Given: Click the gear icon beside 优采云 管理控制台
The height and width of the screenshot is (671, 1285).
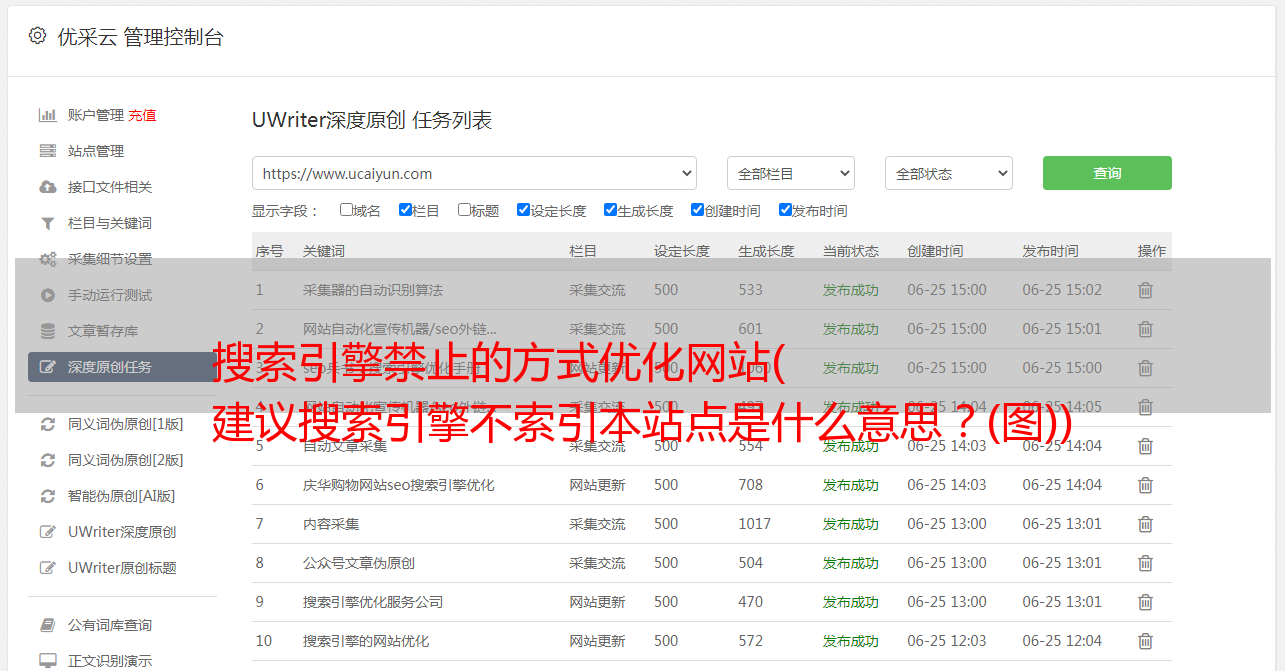Looking at the screenshot, I should pos(37,36).
